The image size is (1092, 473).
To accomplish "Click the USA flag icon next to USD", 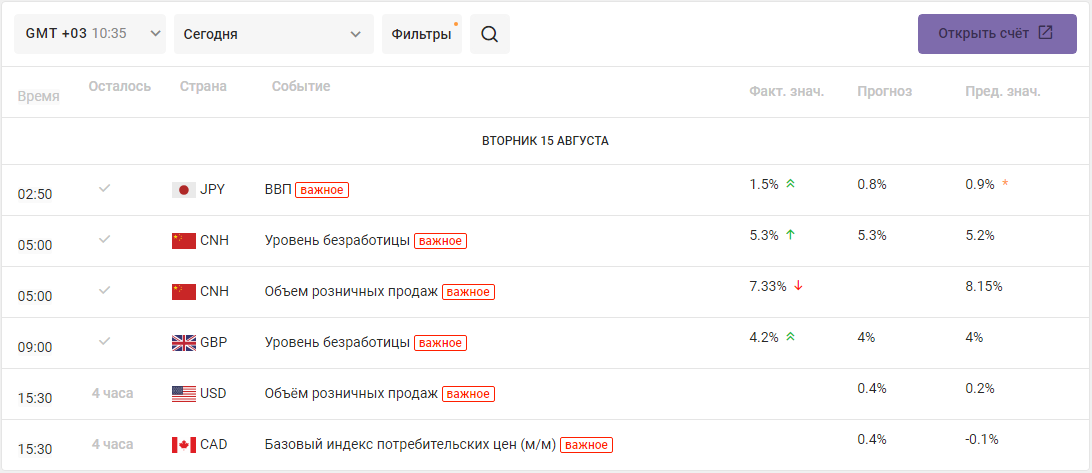I will (x=184, y=394).
